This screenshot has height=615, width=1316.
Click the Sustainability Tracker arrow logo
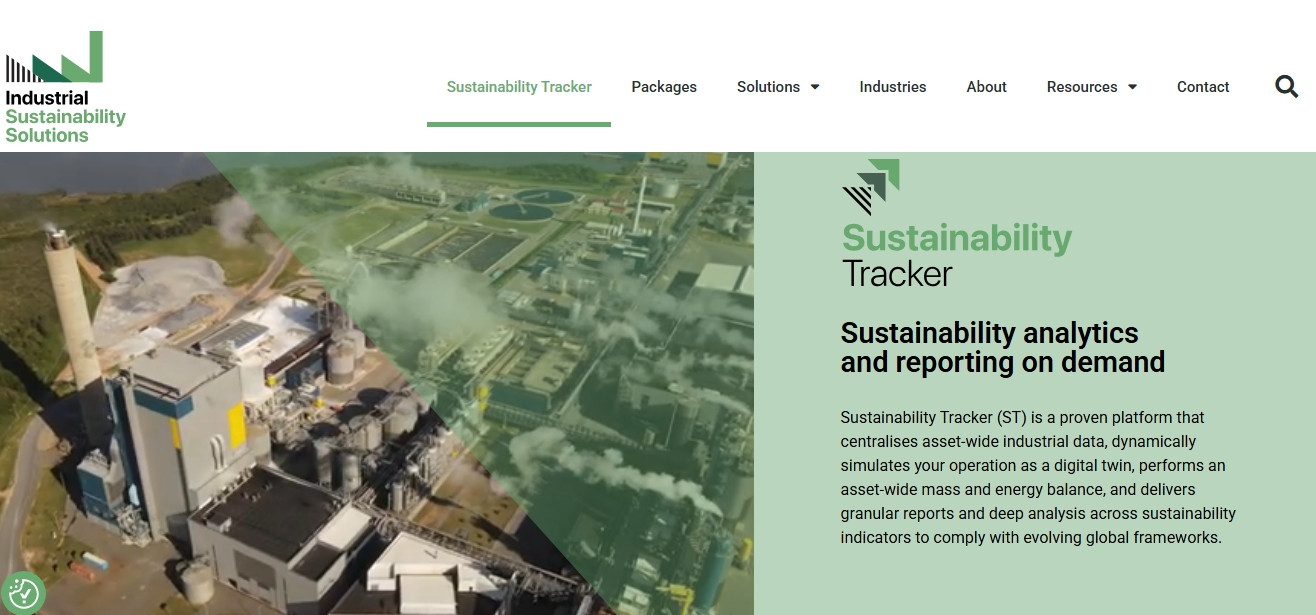[870, 187]
